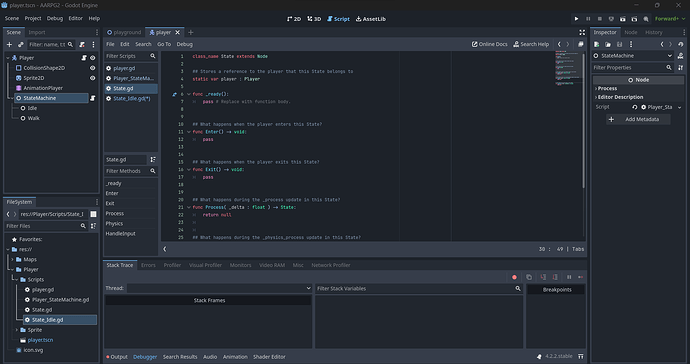Open the script attached to the Player node
This screenshot has width=690, height=364.
(x=84, y=58)
